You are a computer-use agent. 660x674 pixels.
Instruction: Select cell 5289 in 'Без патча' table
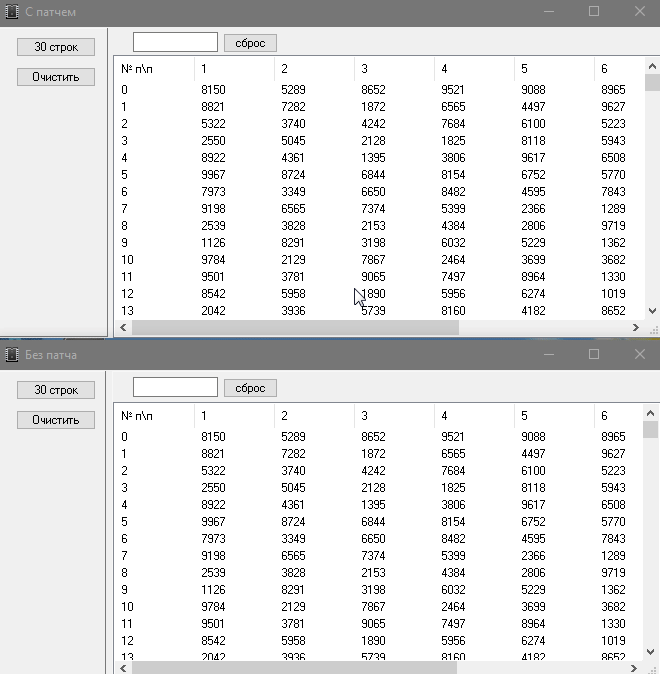tap(293, 437)
